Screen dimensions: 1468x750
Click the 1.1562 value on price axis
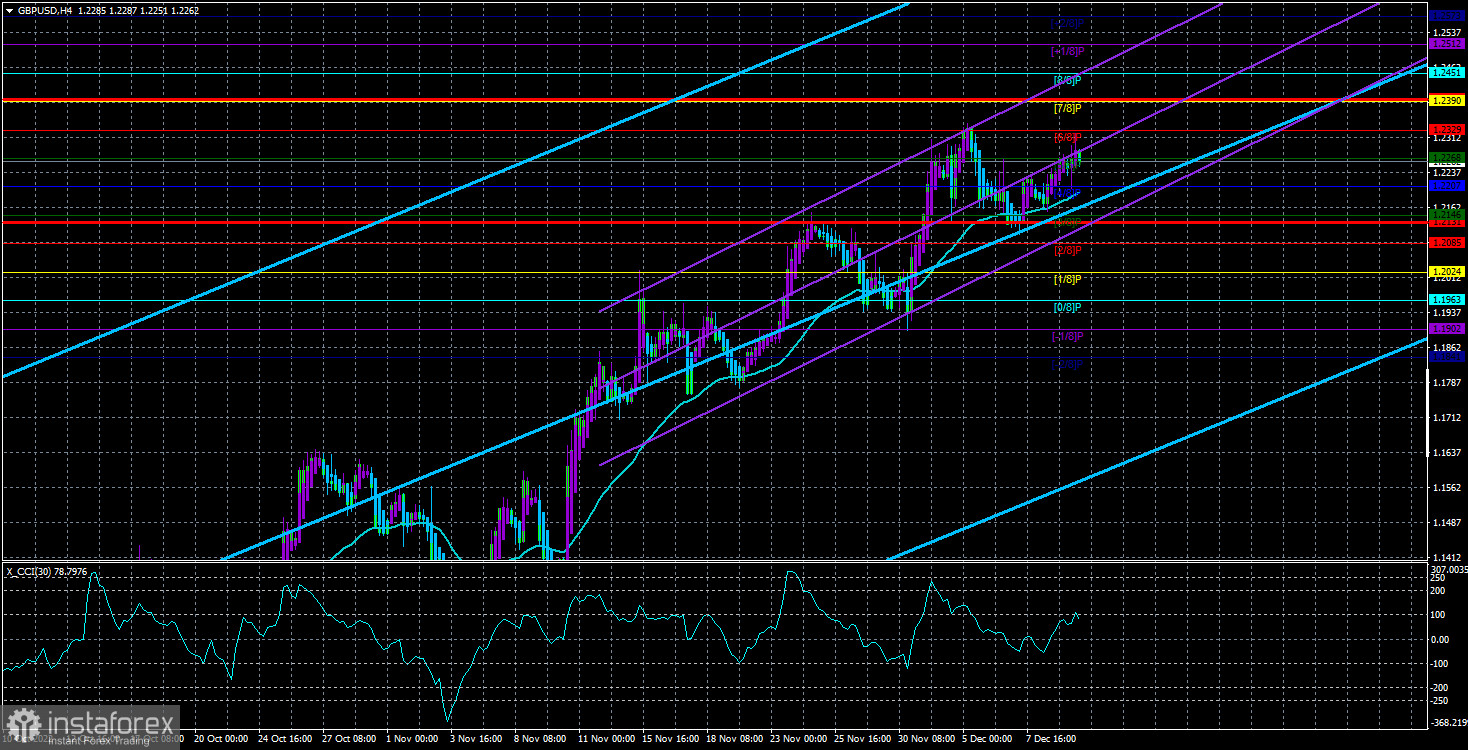[1447, 487]
